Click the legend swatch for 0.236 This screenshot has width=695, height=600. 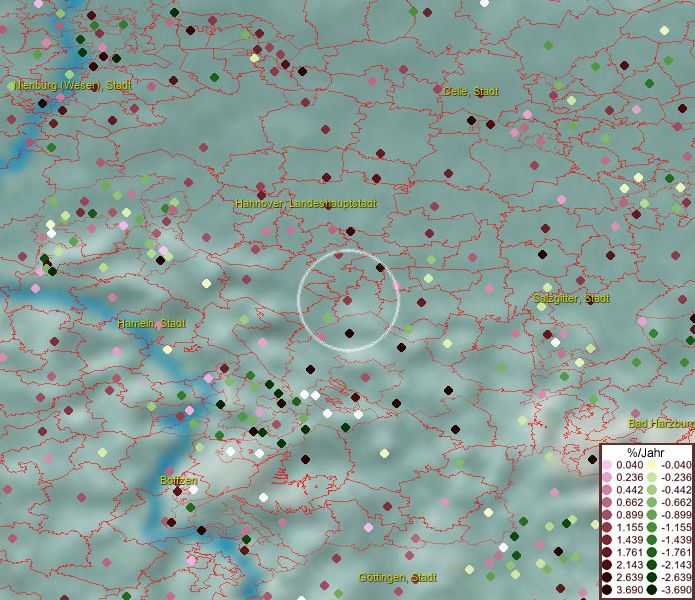pos(607,477)
